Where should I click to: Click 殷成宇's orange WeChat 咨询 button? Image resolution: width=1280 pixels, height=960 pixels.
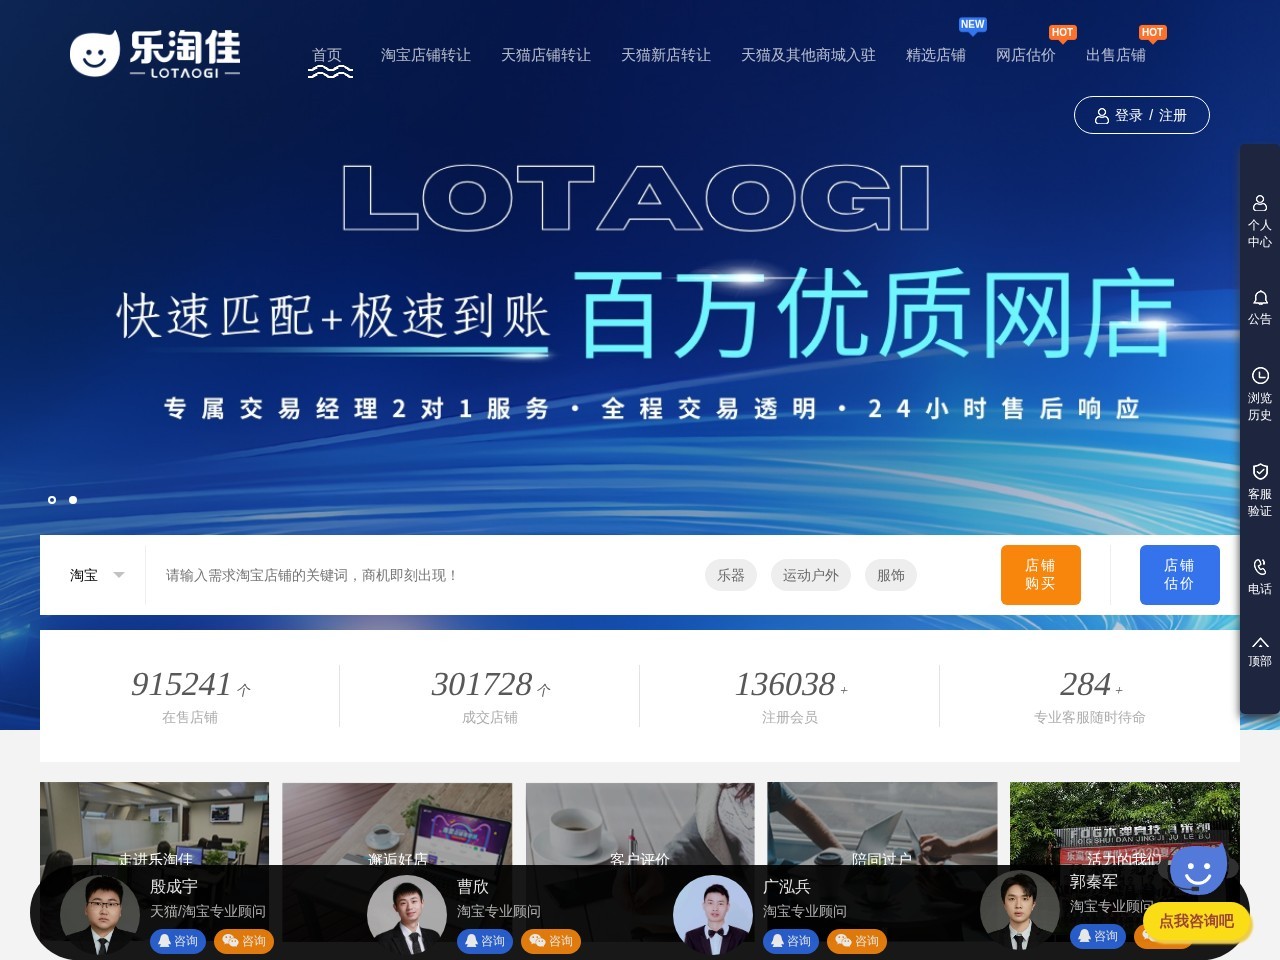tap(244, 941)
